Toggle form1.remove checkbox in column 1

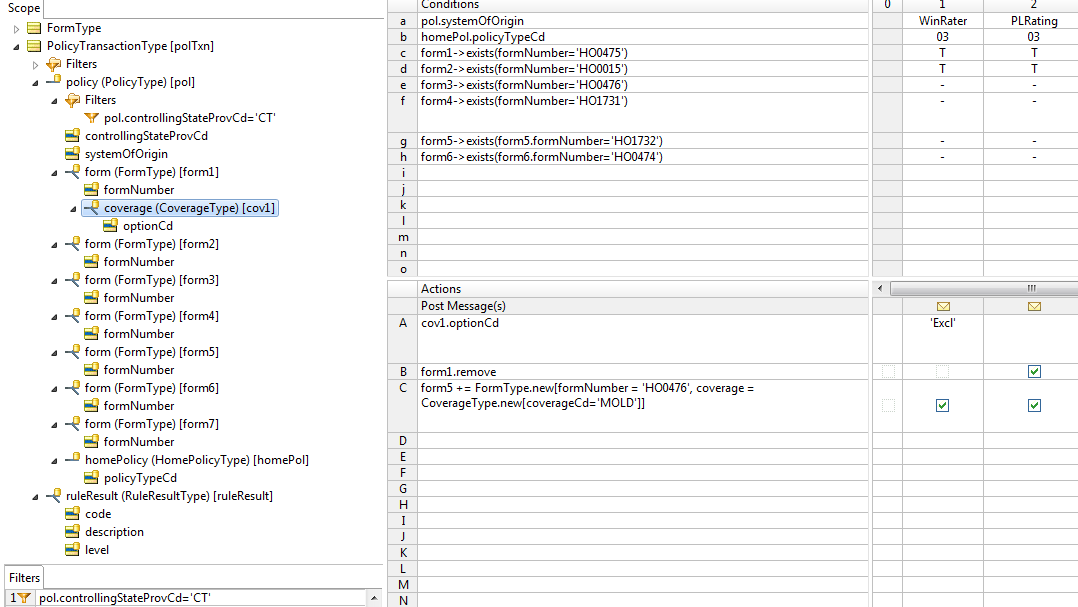pyautogui.click(x=943, y=372)
